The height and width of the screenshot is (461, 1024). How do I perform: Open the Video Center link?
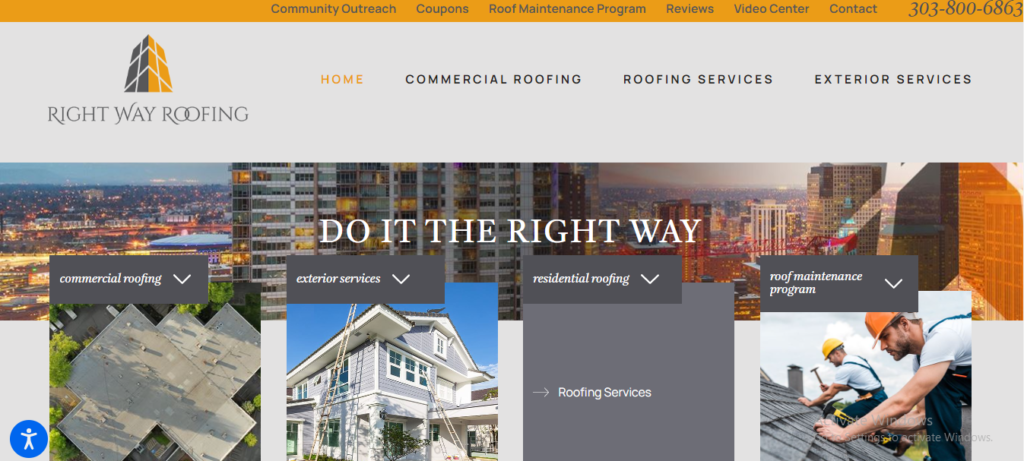pyautogui.click(x=771, y=9)
